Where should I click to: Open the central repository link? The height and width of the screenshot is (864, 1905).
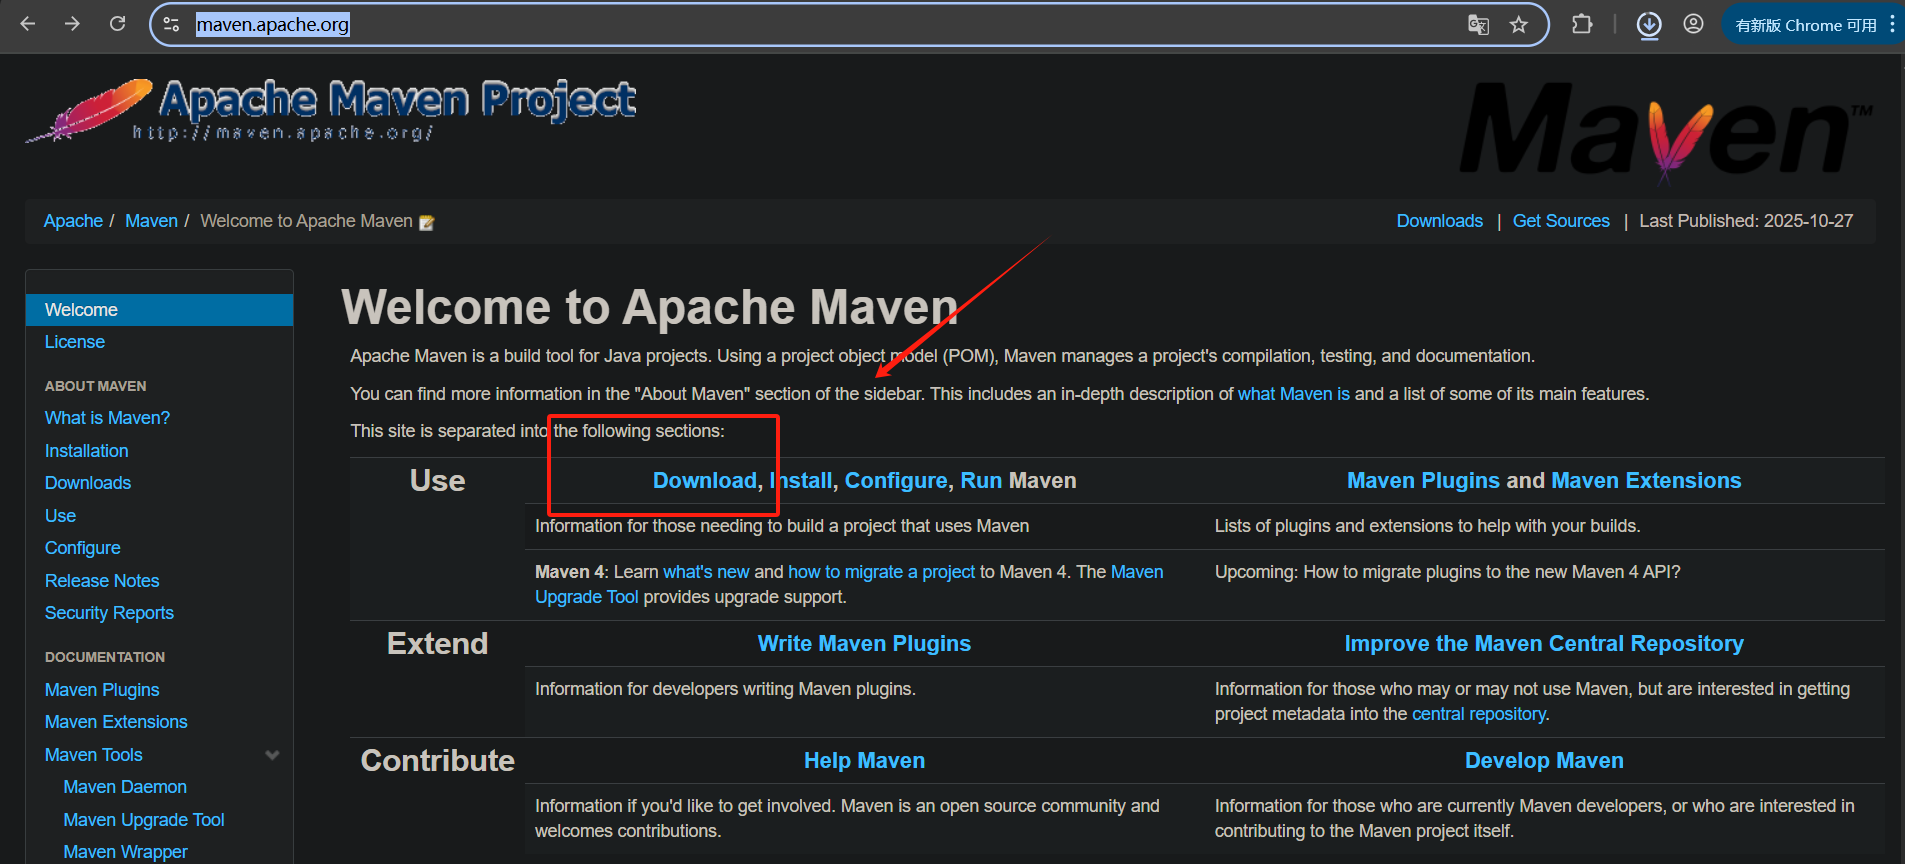point(1478,714)
